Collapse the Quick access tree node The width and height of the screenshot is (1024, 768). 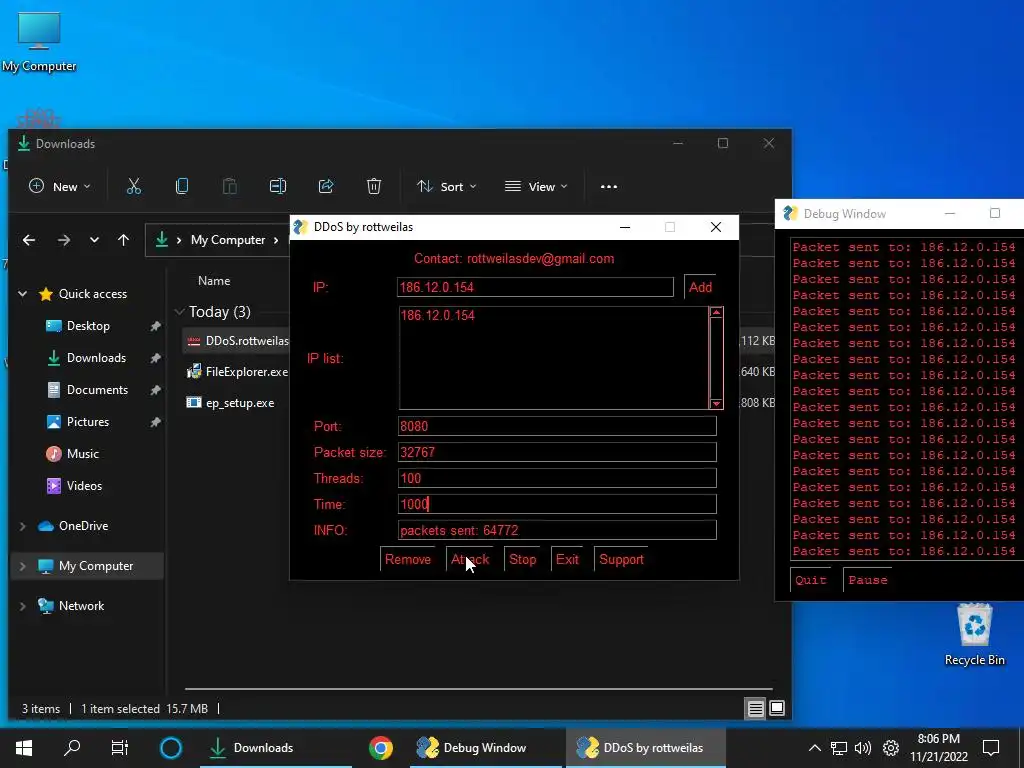(23, 294)
